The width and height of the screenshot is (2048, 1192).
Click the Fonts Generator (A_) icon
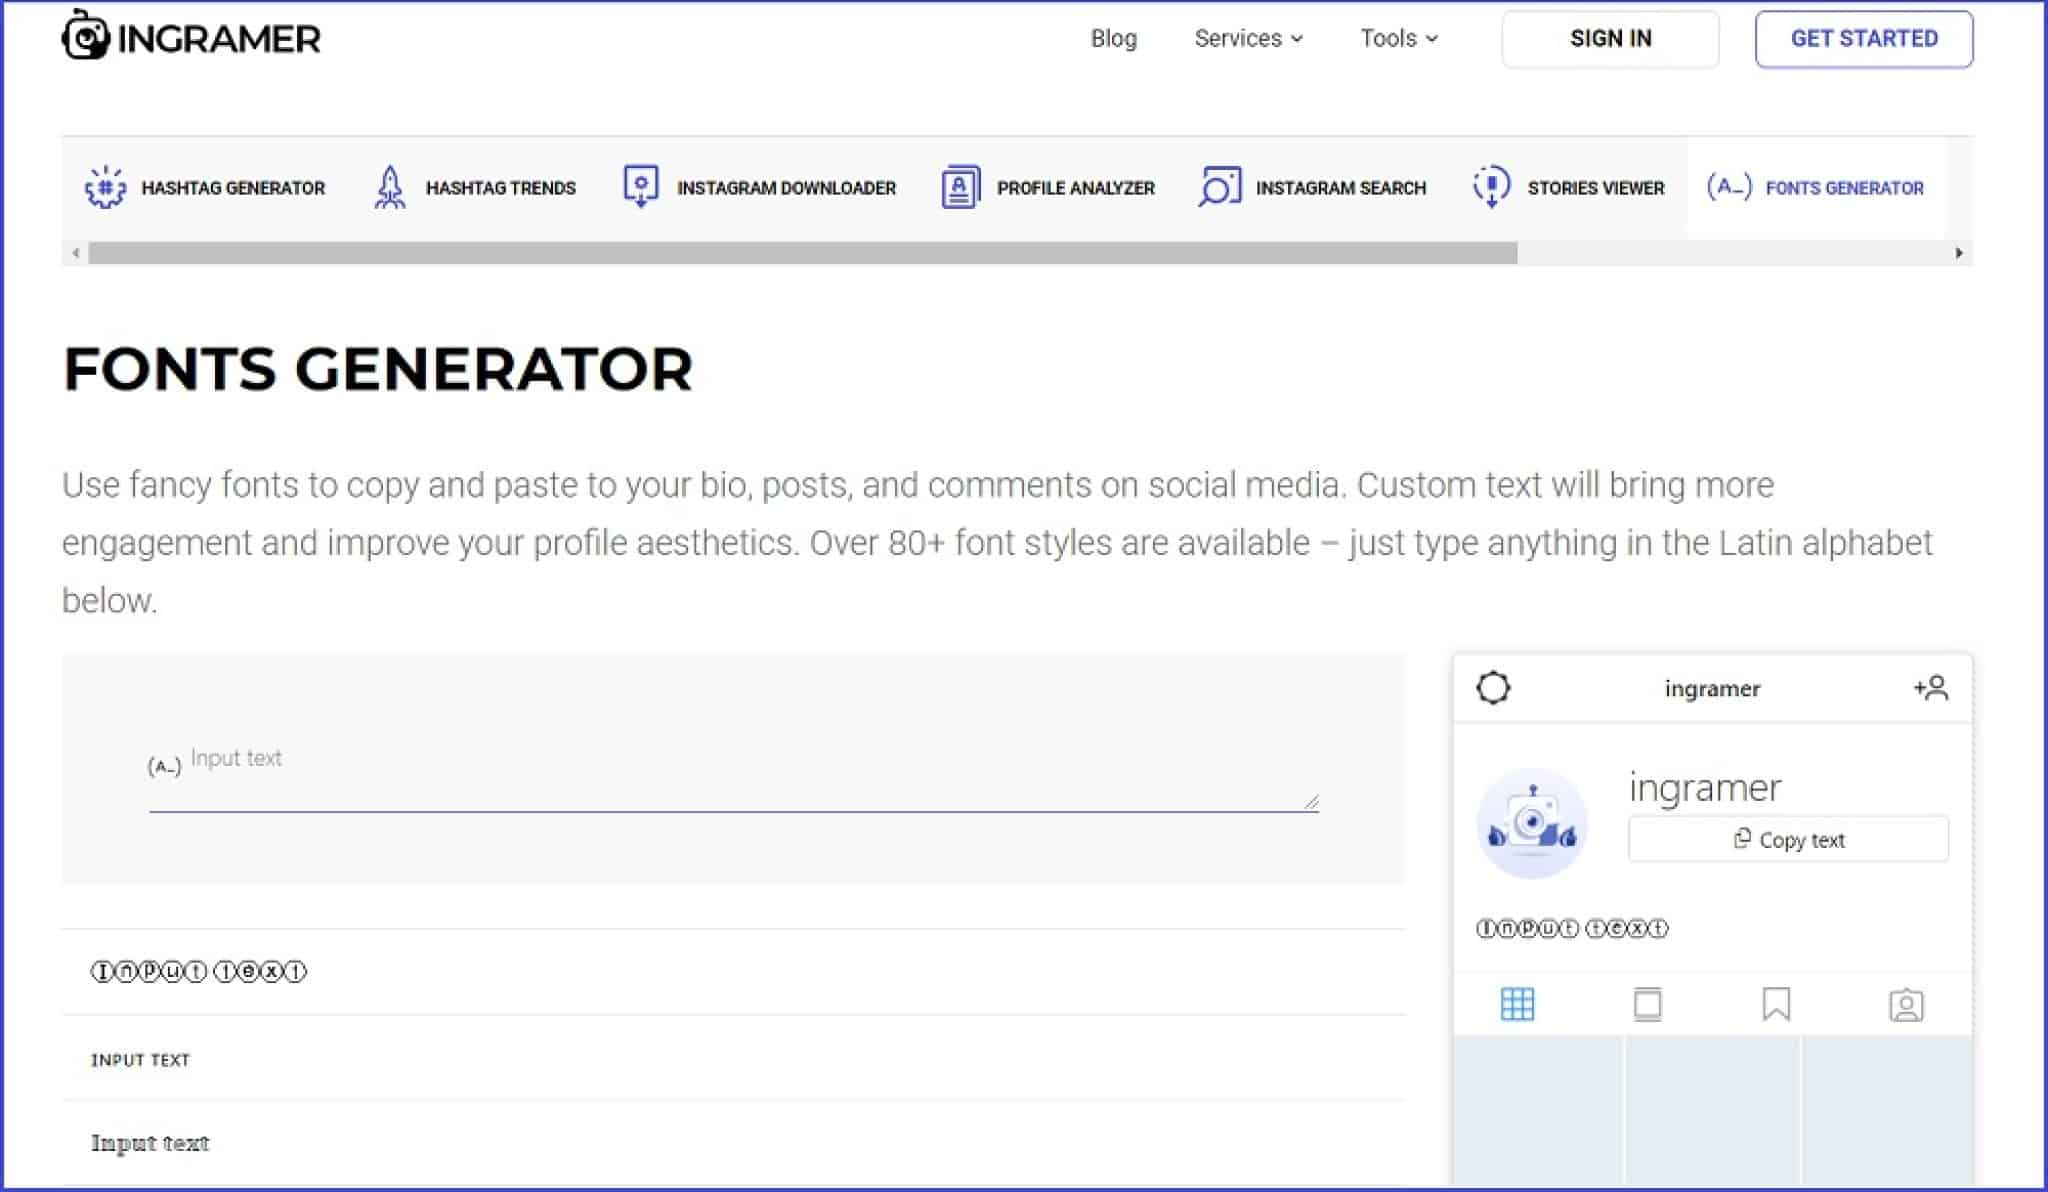[x=1729, y=187]
